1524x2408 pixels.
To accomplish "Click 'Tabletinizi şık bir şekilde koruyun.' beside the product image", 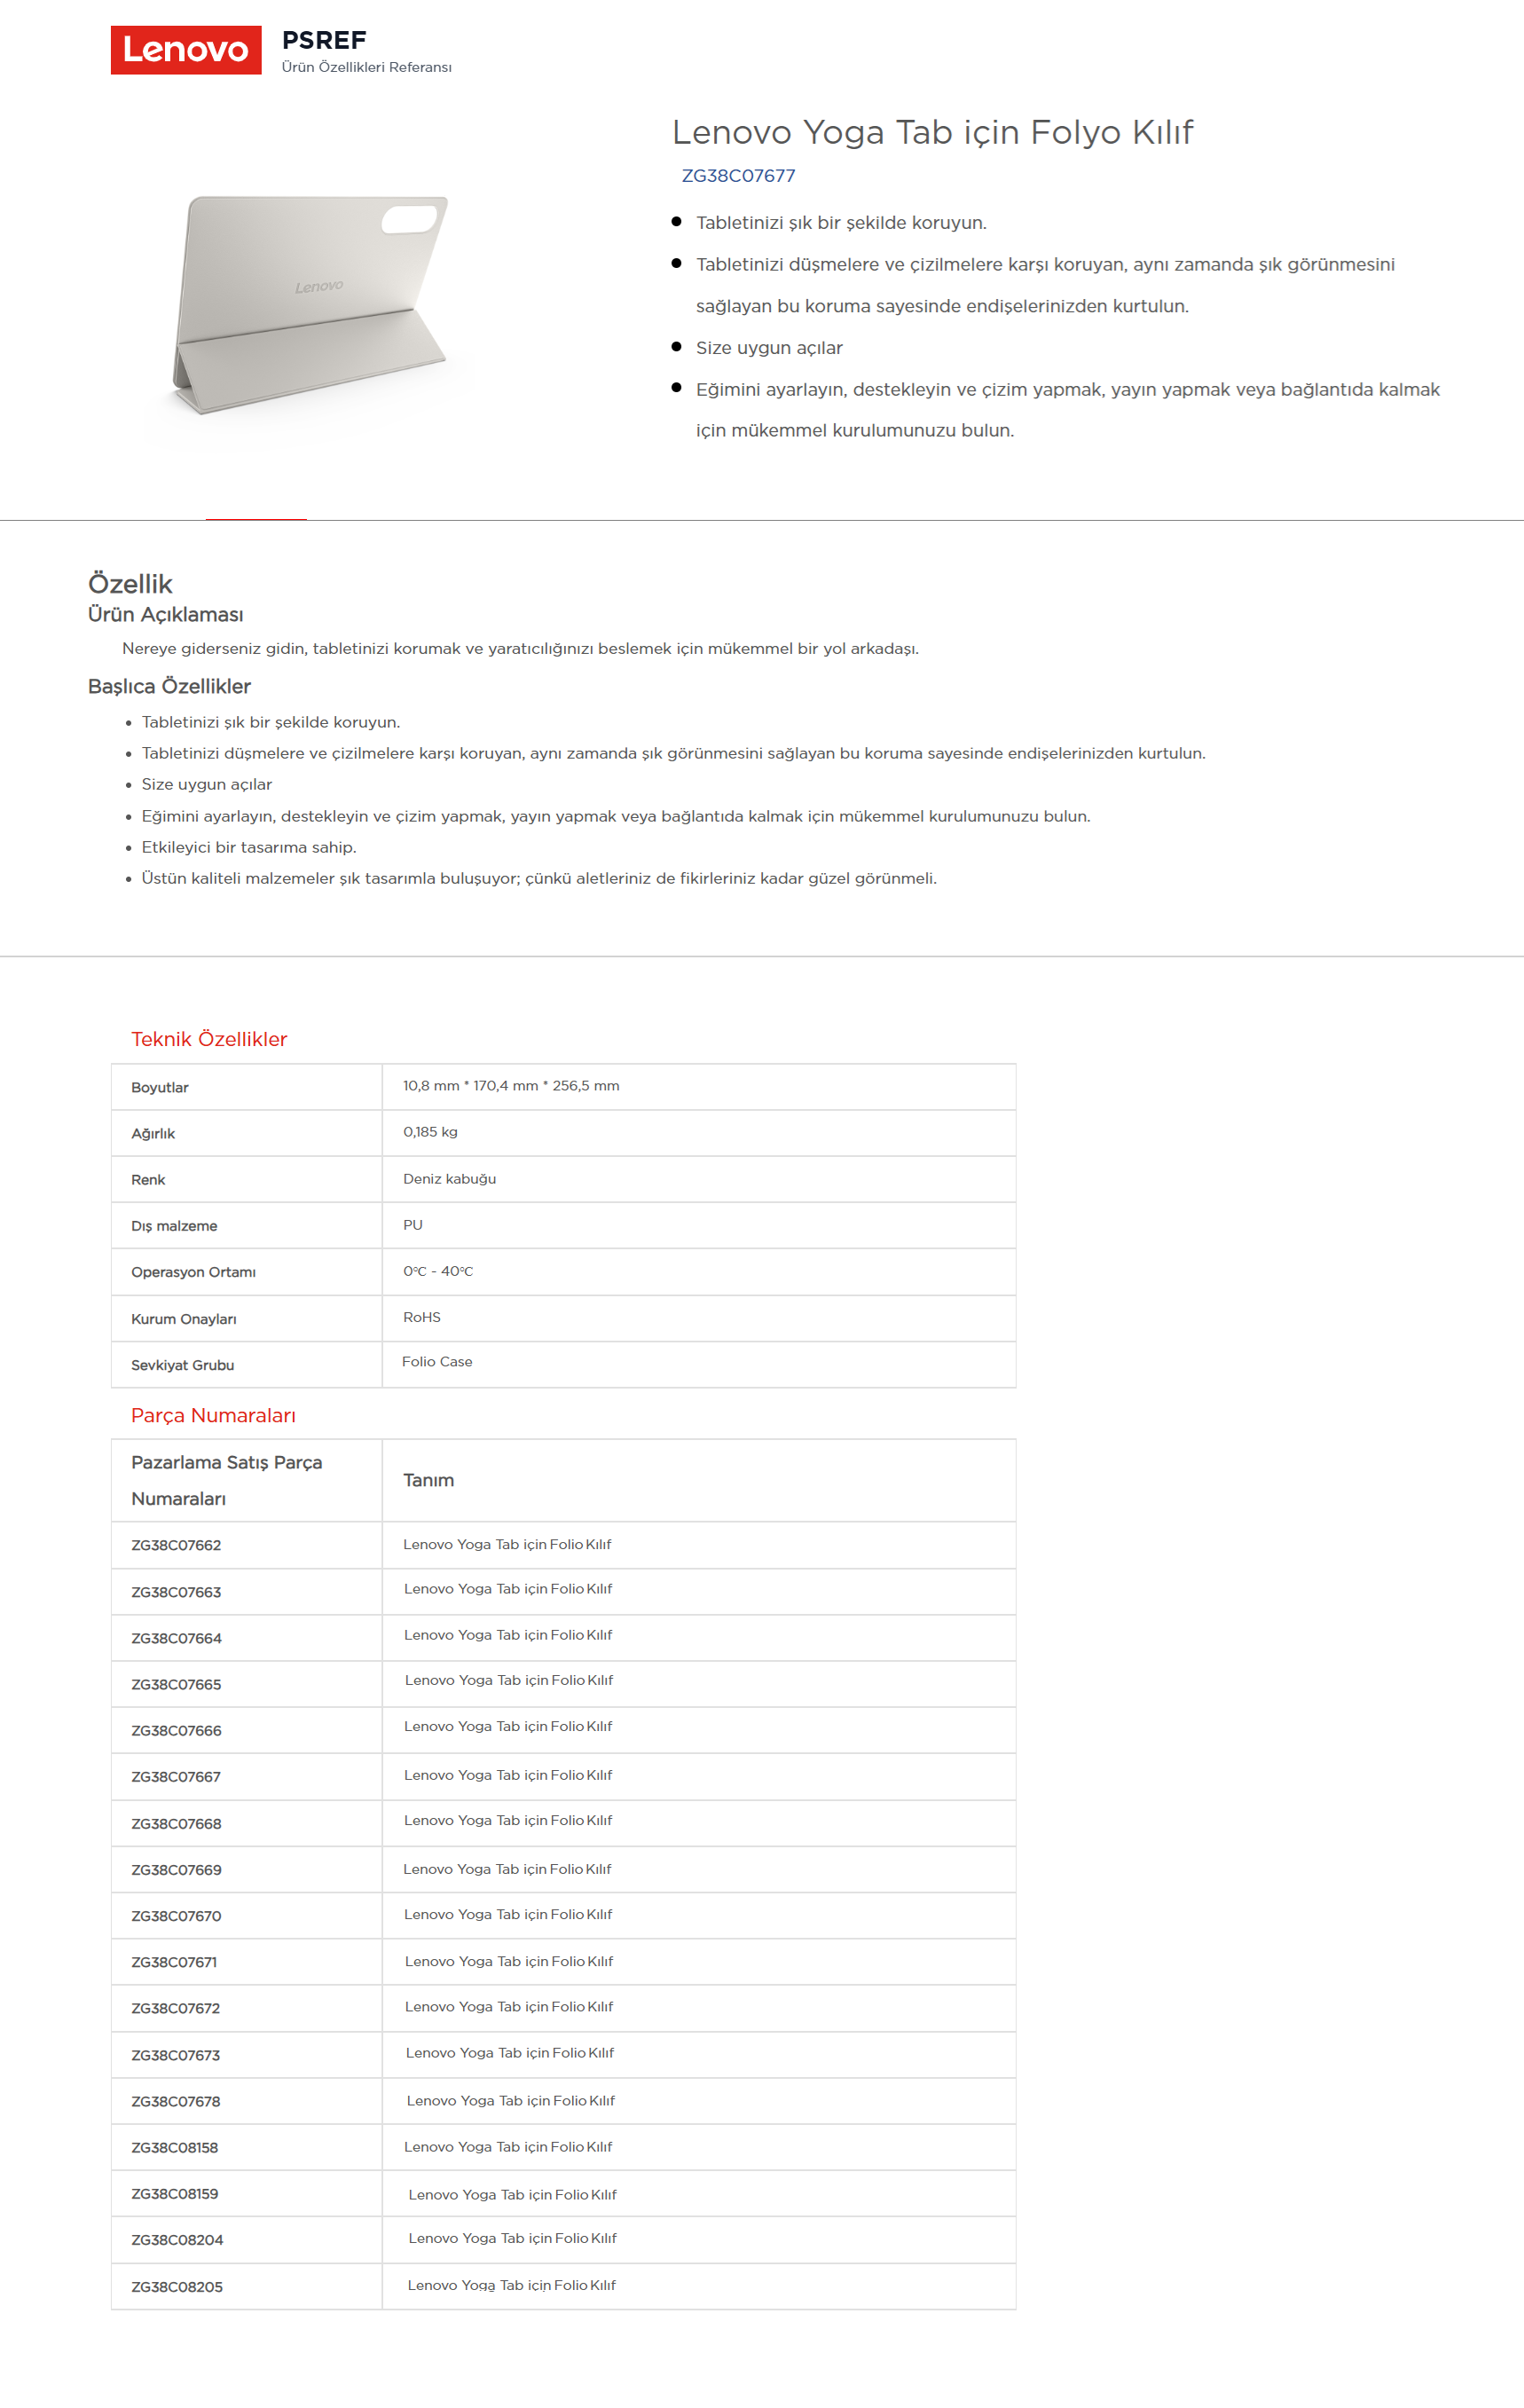I will click(841, 223).
